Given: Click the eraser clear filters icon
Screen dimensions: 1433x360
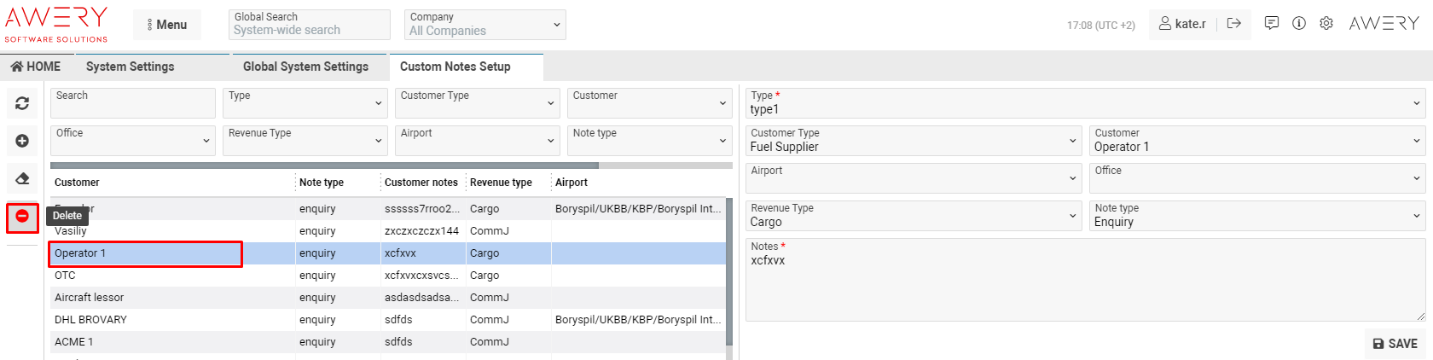Looking at the screenshot, I should [x=22, y=179].
